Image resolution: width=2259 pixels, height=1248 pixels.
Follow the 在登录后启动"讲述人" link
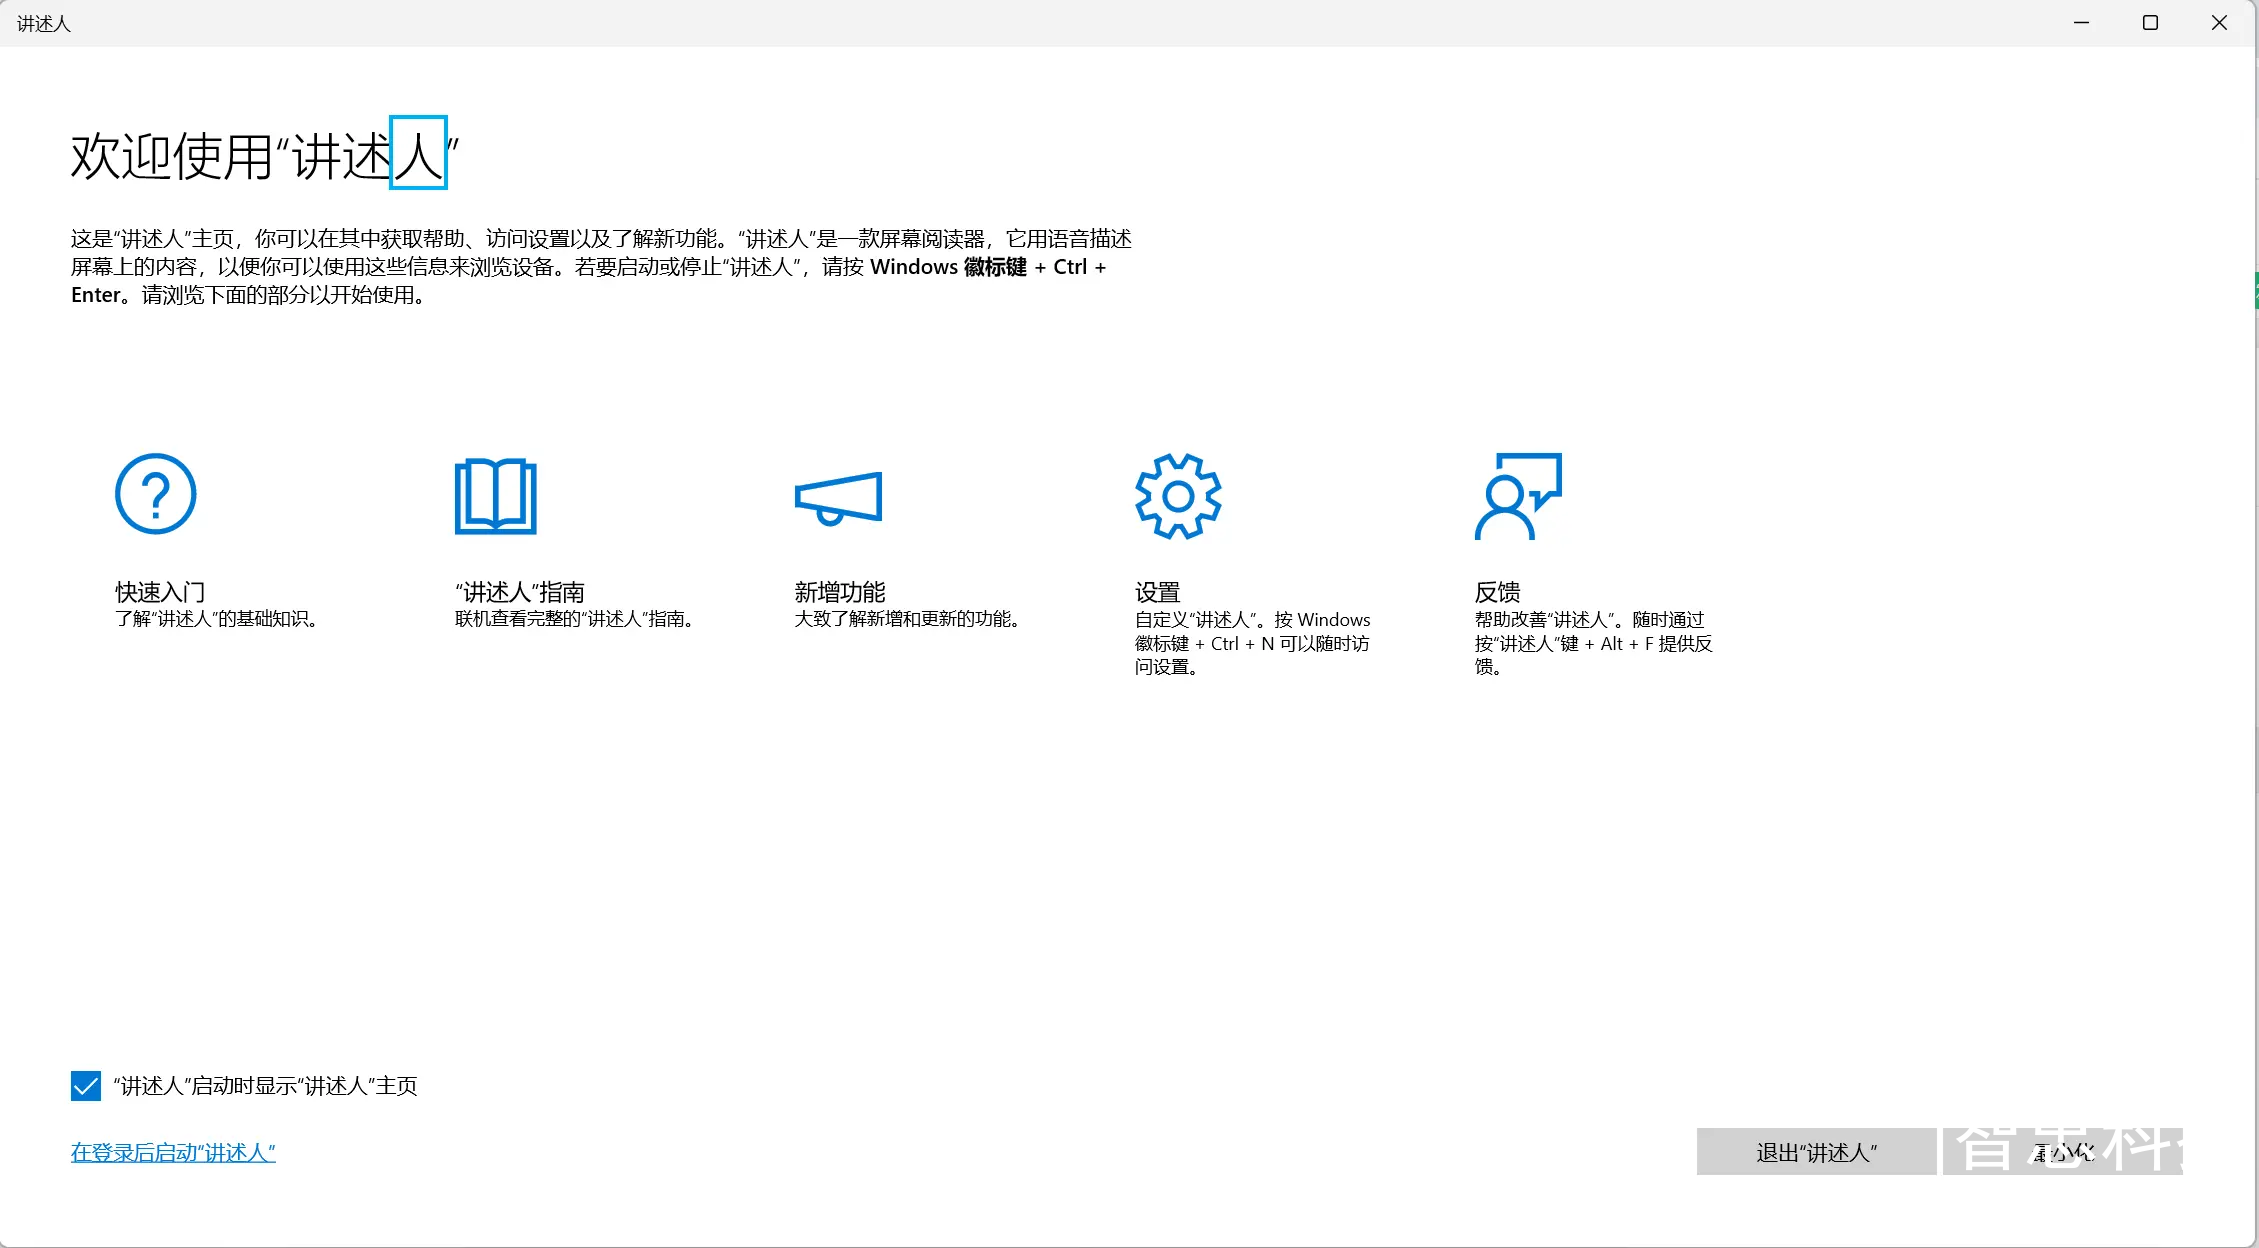pyautogui.click(x=173, y=1152)
